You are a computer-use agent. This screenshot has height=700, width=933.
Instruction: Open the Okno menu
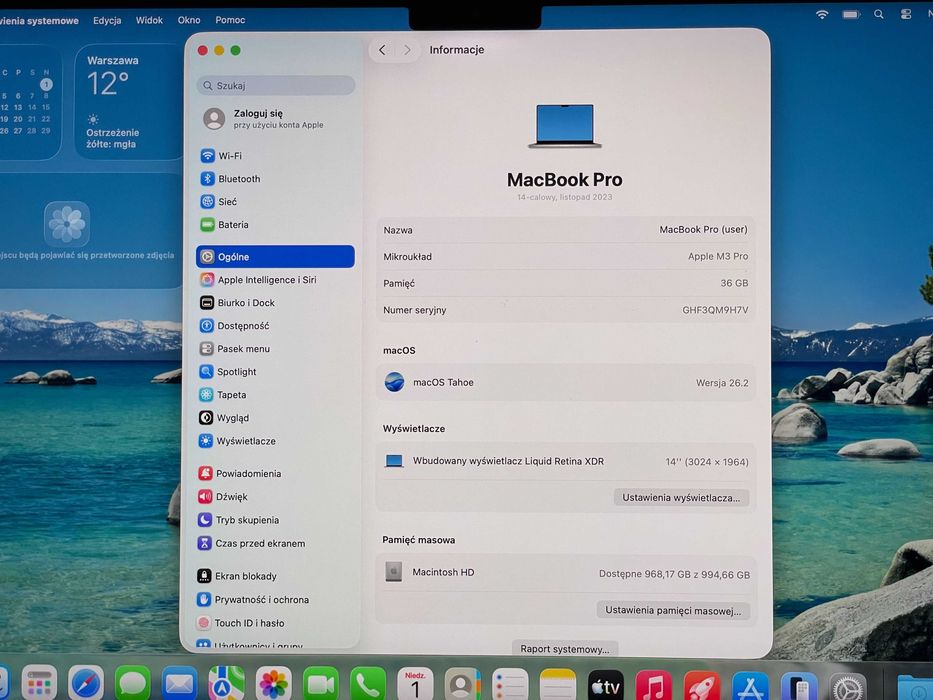(x=189, y=20)
